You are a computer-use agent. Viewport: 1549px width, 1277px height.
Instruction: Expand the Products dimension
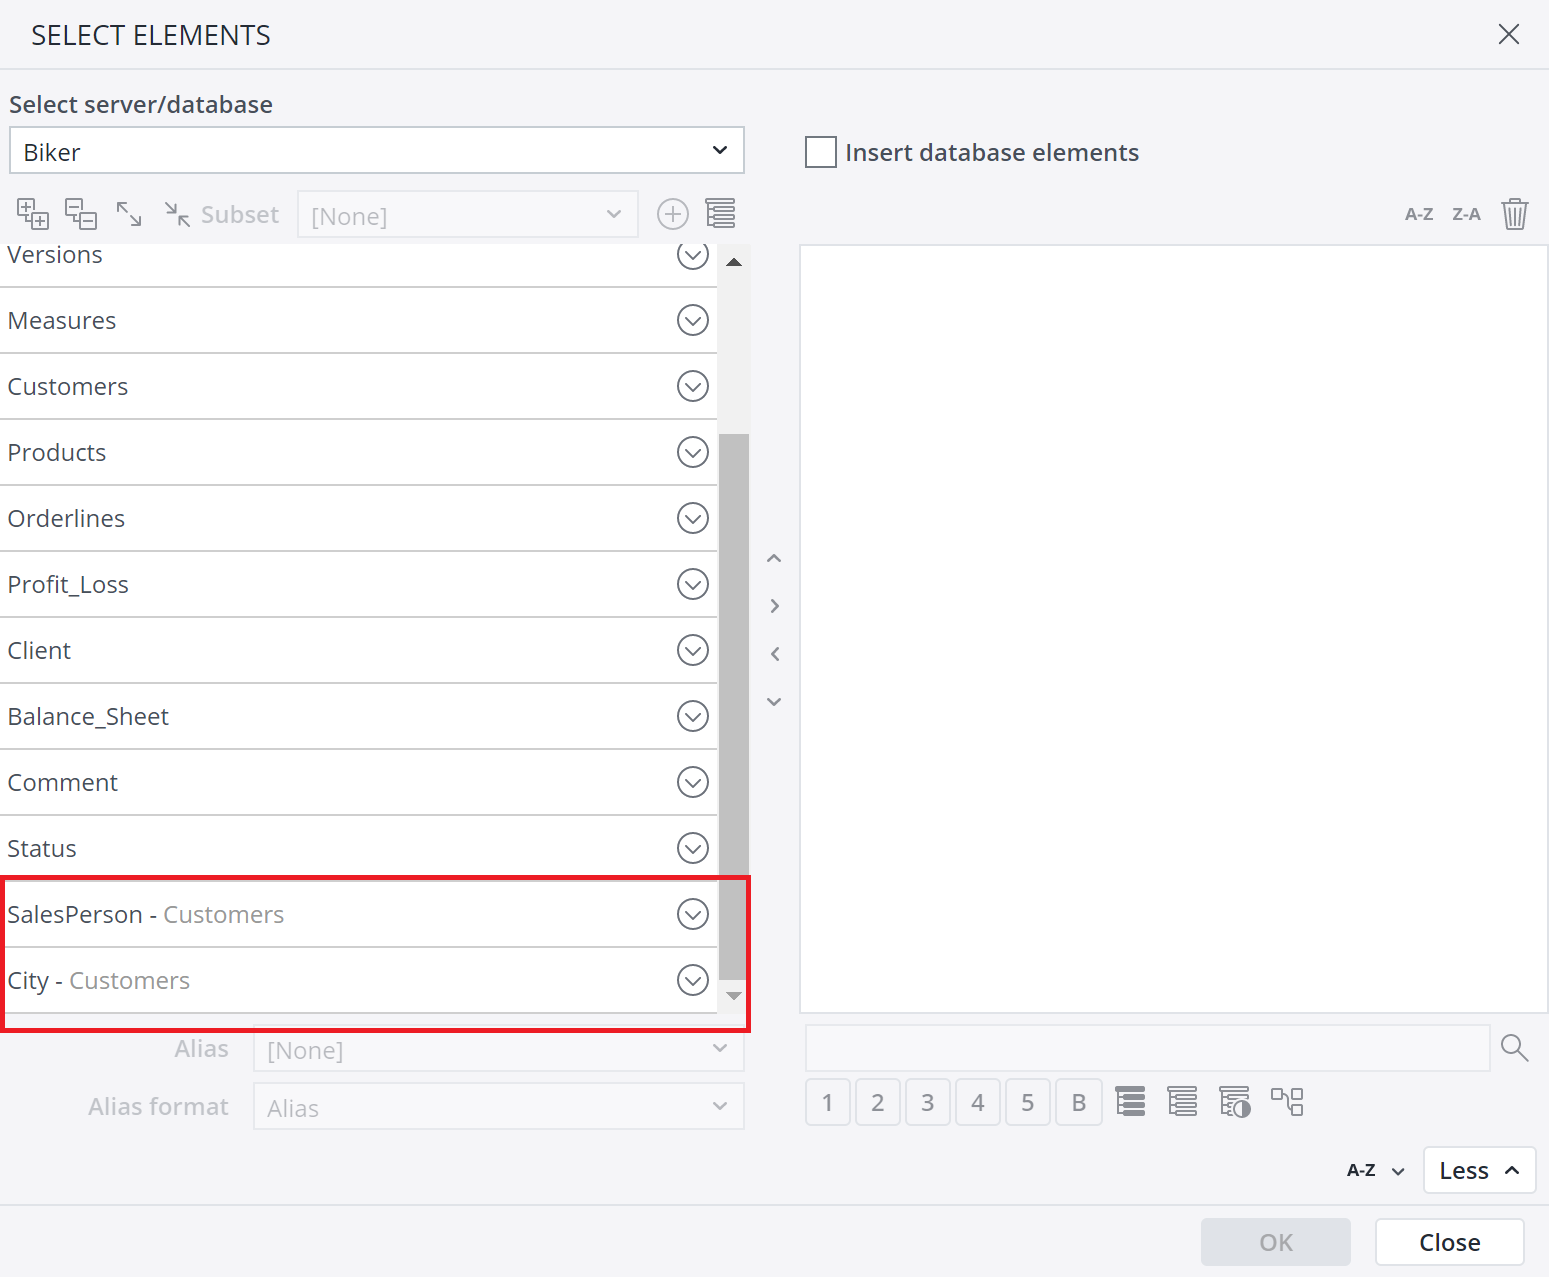692,452
